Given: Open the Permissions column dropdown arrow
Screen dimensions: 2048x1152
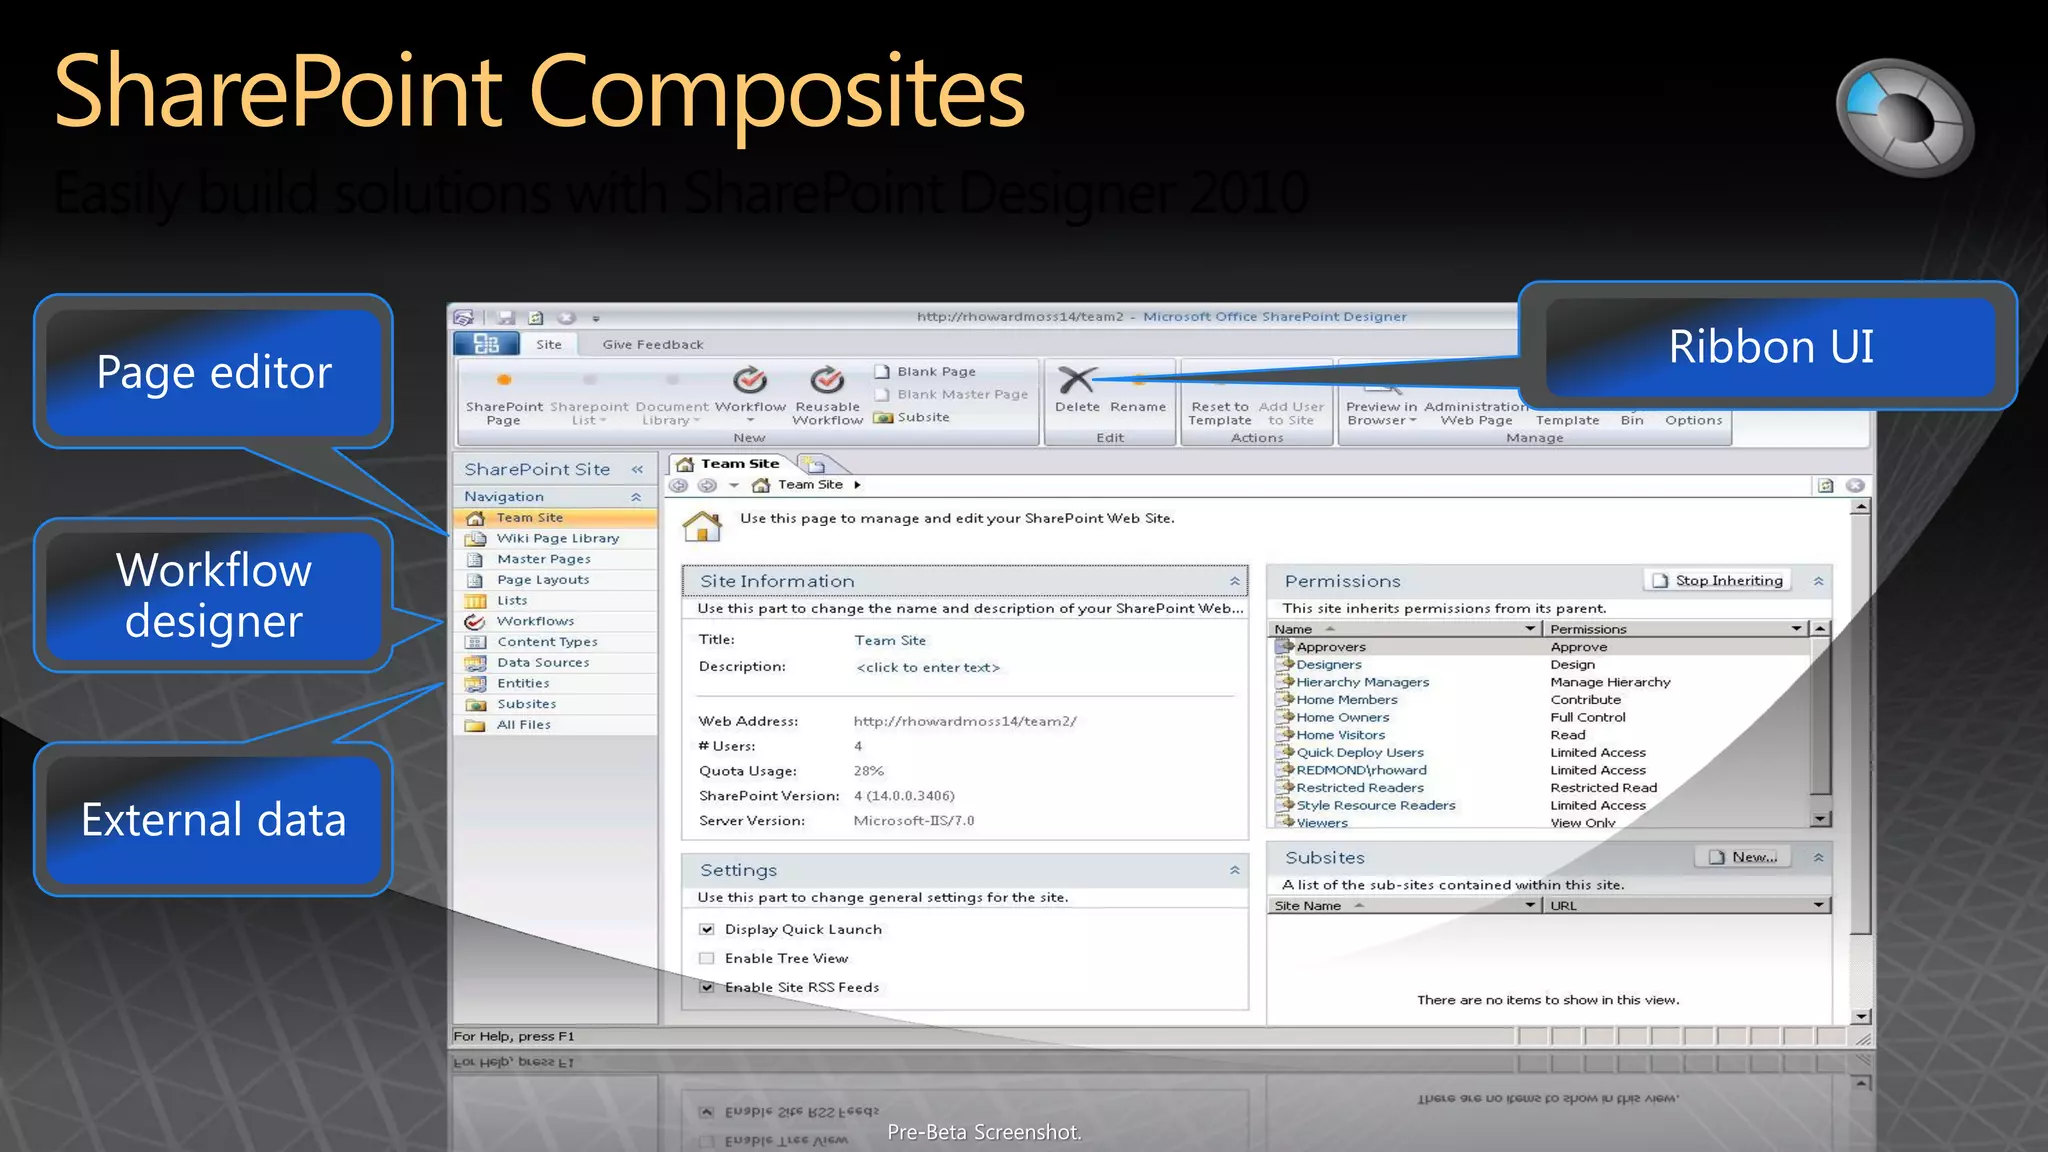Looking at the screenshot, I should [x=1797, y=629].
